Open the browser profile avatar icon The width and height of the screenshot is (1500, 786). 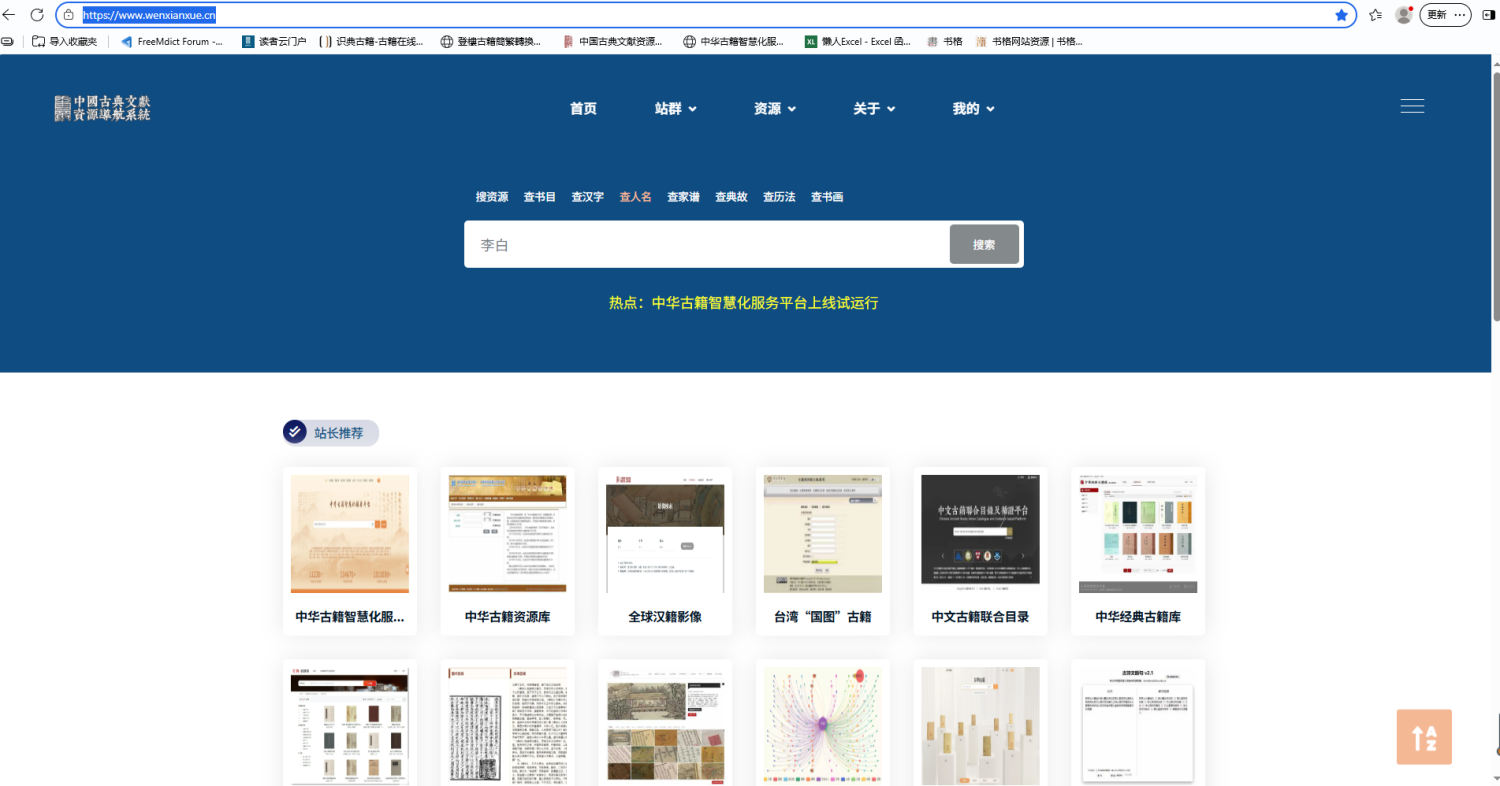point(1403,15)
